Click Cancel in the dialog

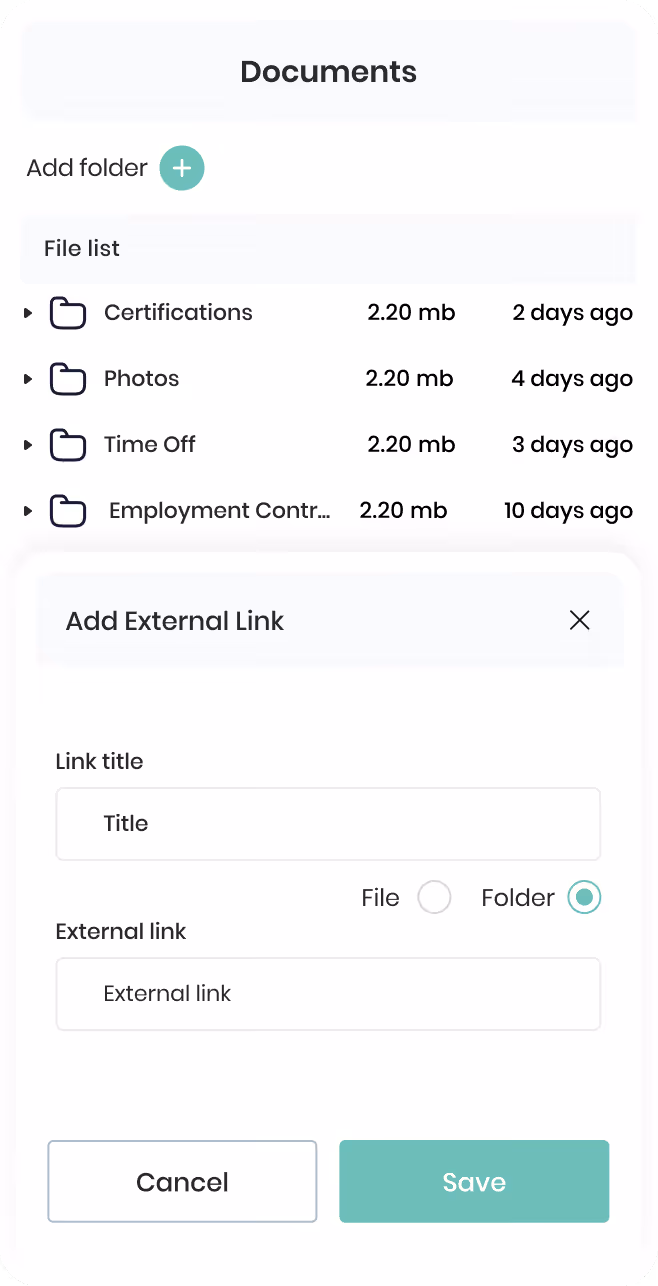[x=182, y=1181]
